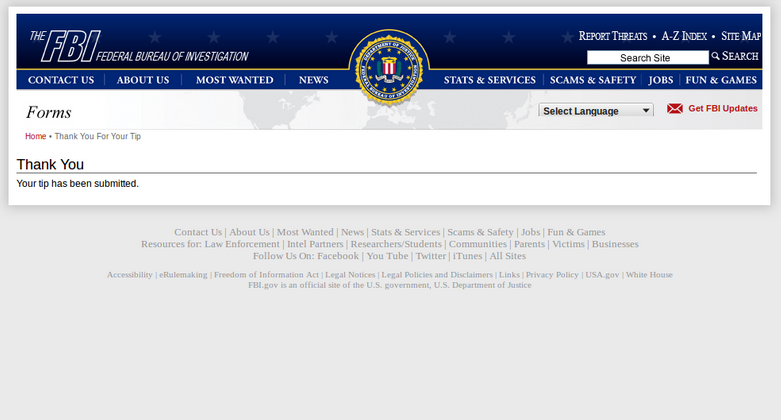Open the Privacy Policy footer link
Viewport: 781px width, 420px height.
[x=552, y=275]
